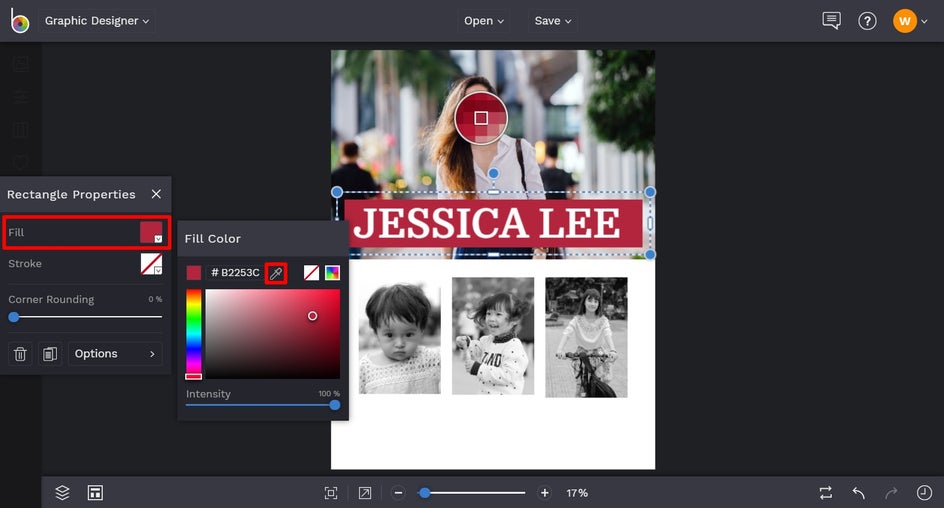
Task: Open the feedback chat icon
Action: [x=831, y=21]
